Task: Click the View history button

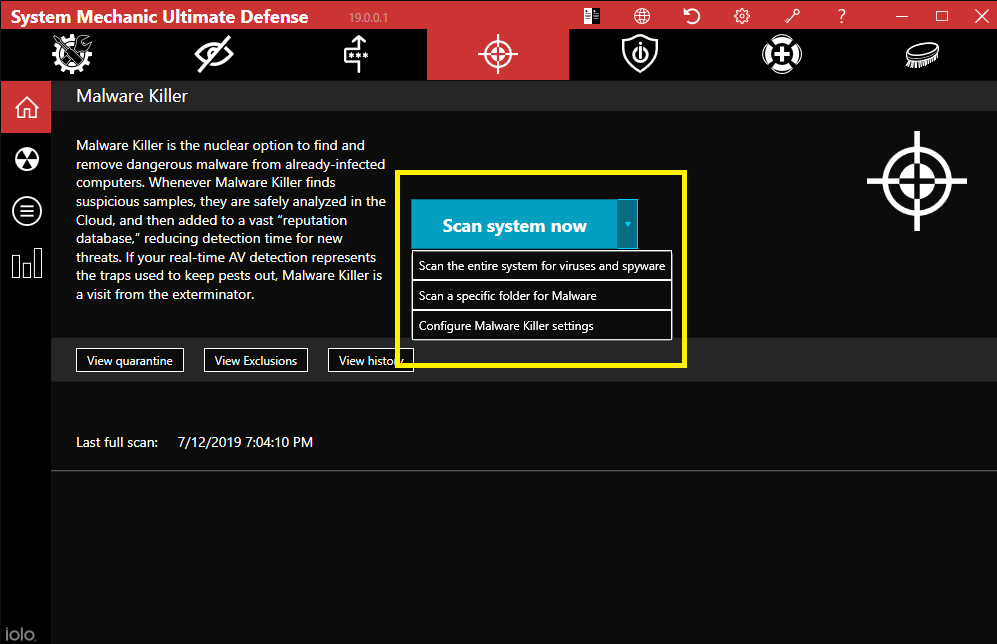Action: pos(371,360)
